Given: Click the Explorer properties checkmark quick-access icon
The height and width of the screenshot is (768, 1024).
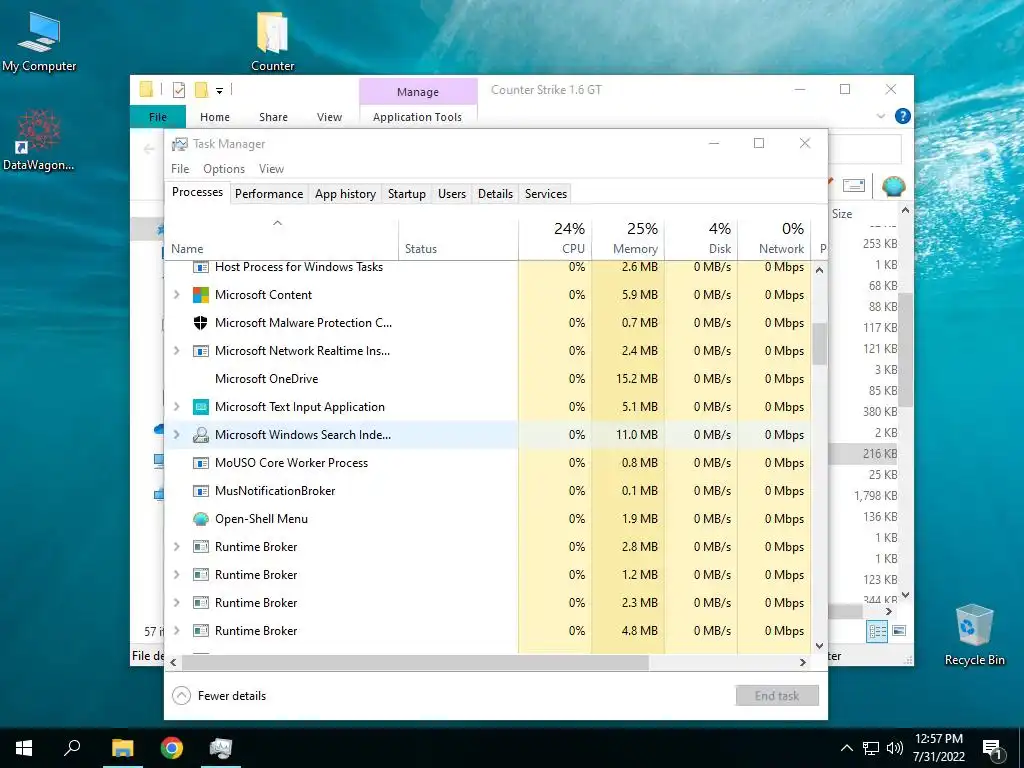Looking at the screenshot, I should click(179, 90).
